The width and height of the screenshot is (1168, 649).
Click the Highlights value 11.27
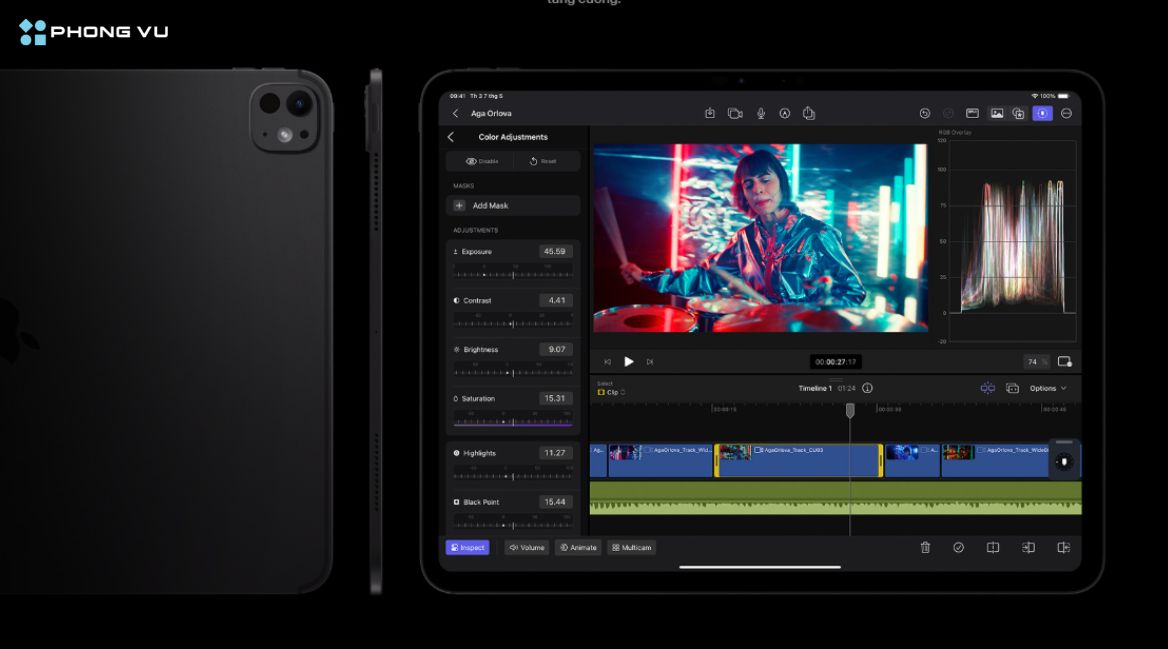(555, 453)
